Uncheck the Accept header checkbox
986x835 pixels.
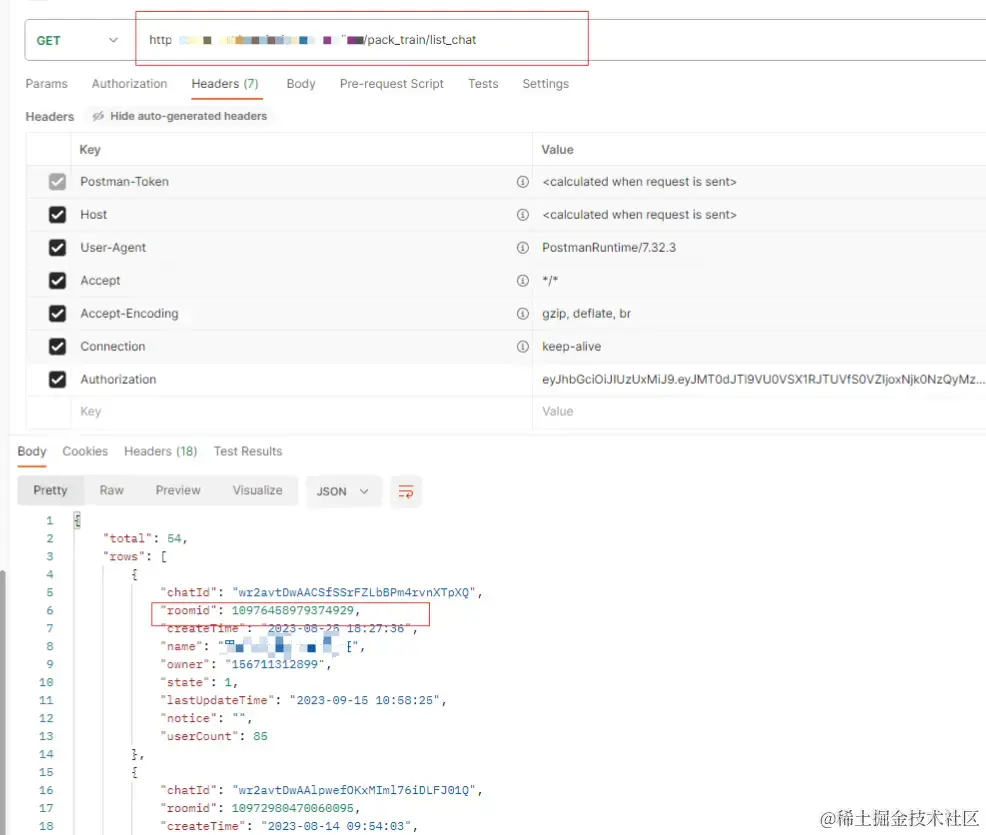pos(57,280)
